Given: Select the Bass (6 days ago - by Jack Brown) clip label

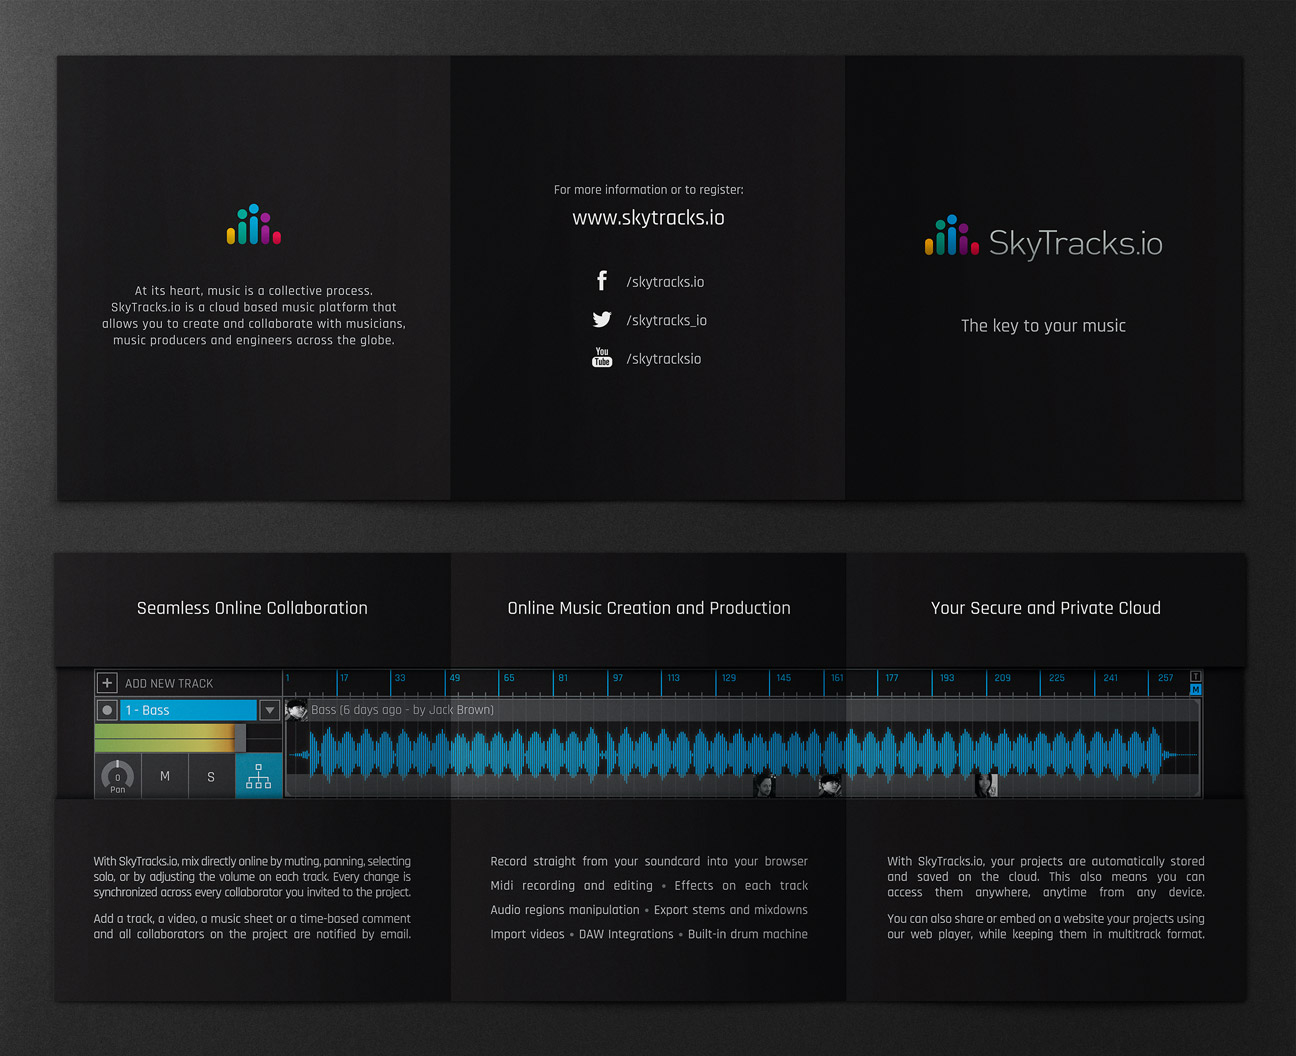Looking at the screenshot, I should pyautogui.click(x=402, y=710).
